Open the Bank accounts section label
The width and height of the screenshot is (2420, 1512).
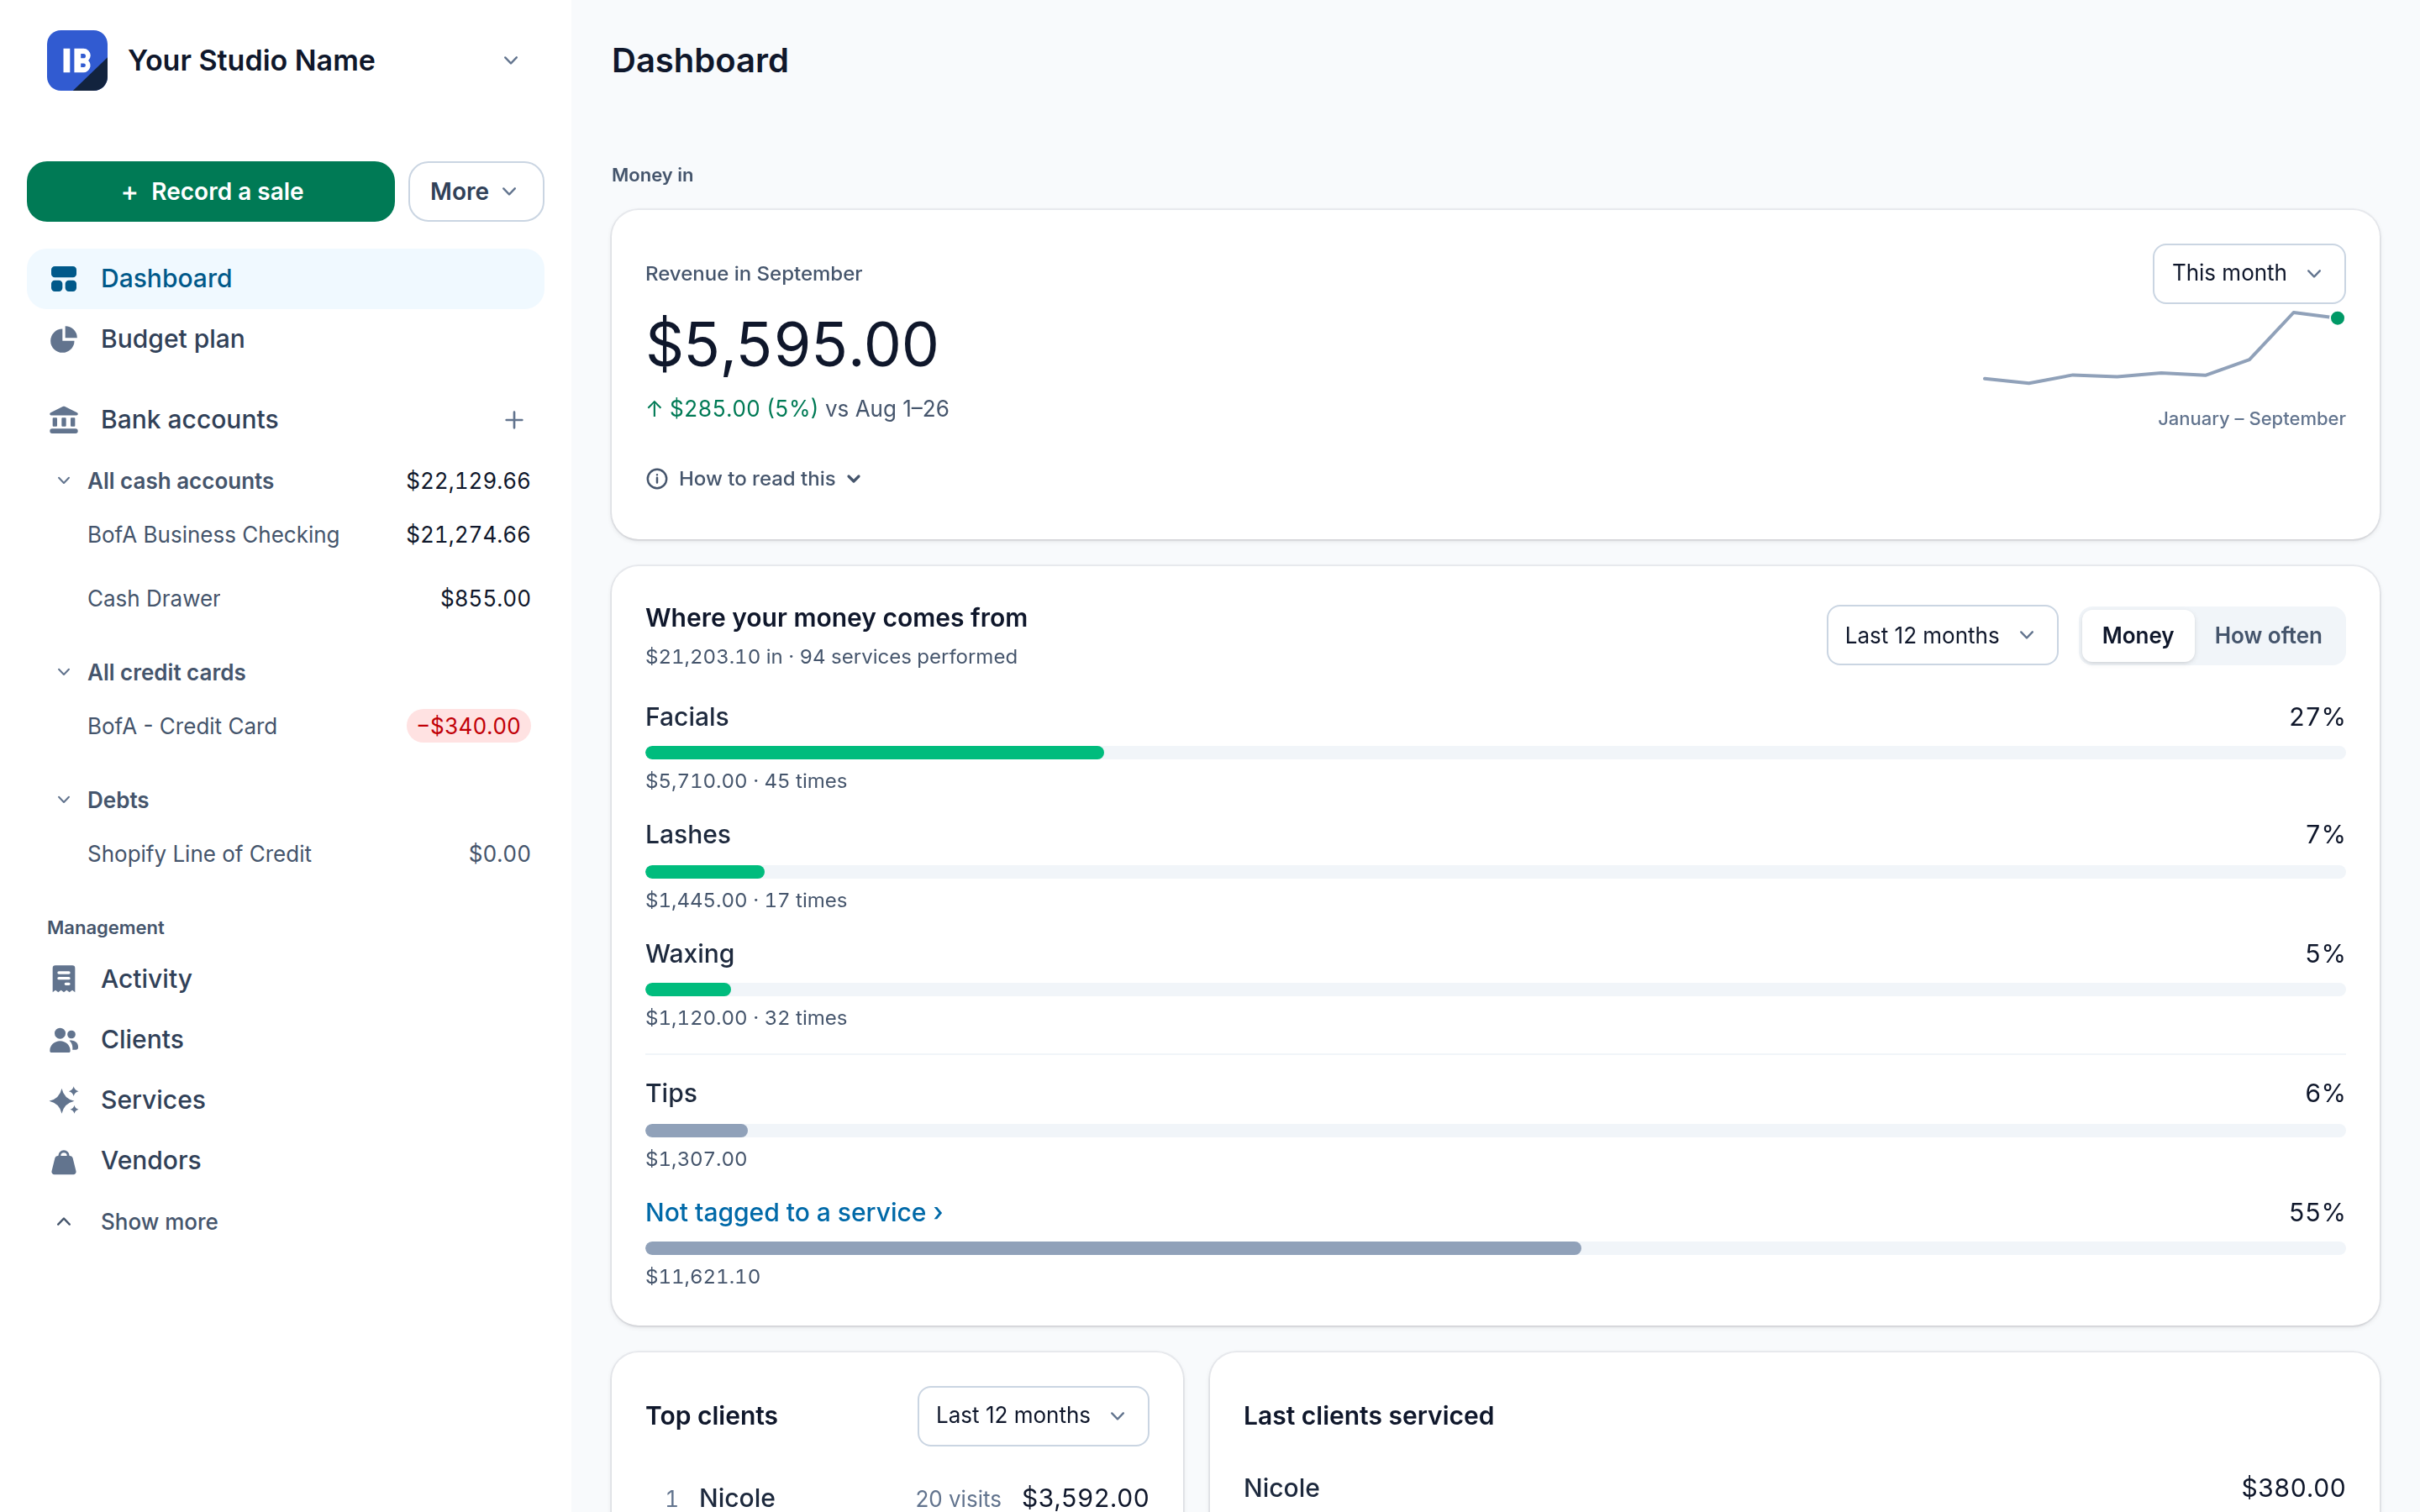(x=190, y=420)
